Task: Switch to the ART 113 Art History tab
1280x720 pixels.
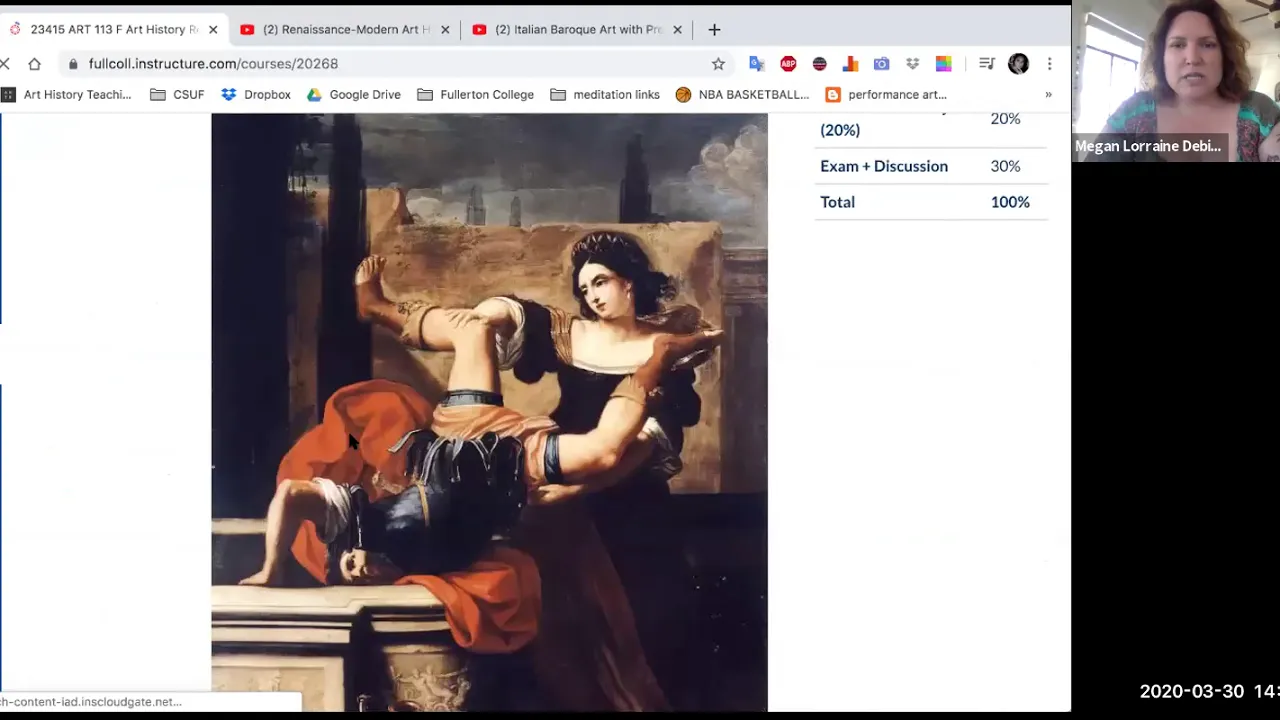Action: pyautogui.click(x=114, y=30)
